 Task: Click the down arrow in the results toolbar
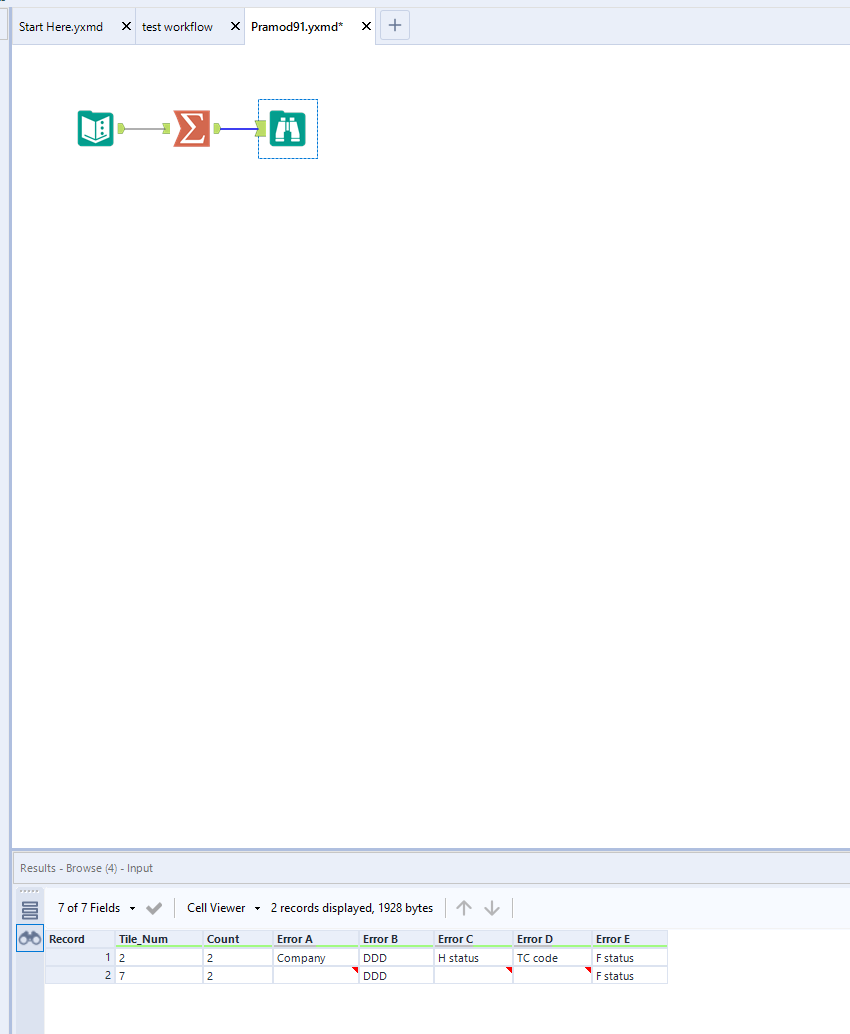492,907
